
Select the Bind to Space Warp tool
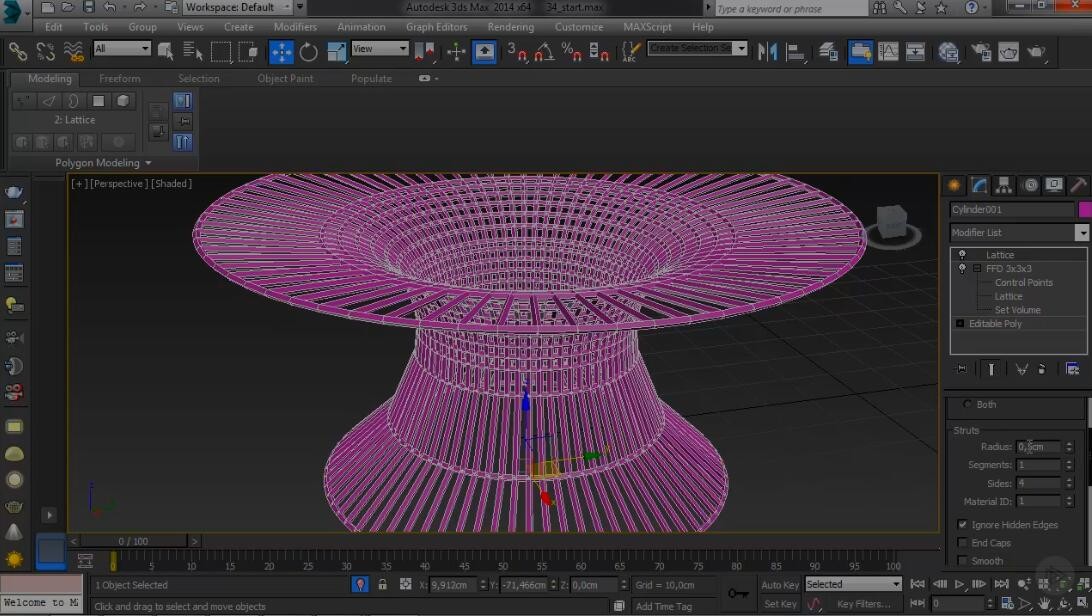74,52
